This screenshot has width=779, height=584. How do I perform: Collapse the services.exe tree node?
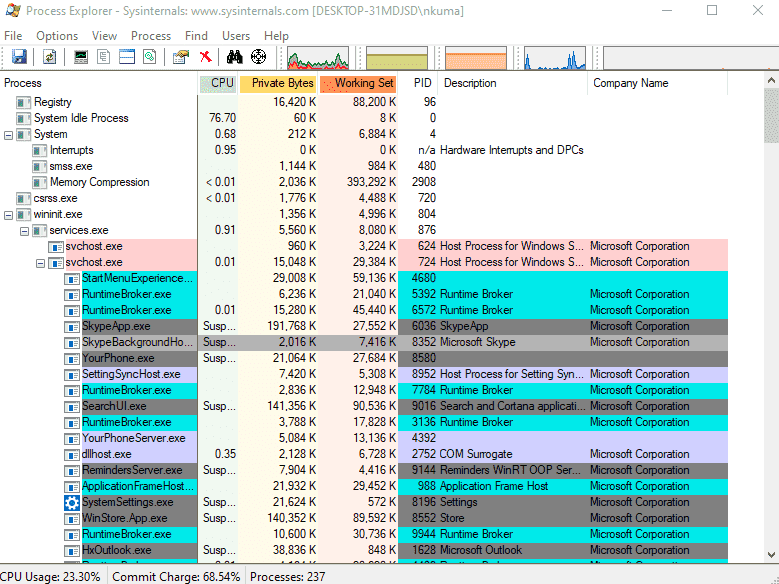(24, 231)
